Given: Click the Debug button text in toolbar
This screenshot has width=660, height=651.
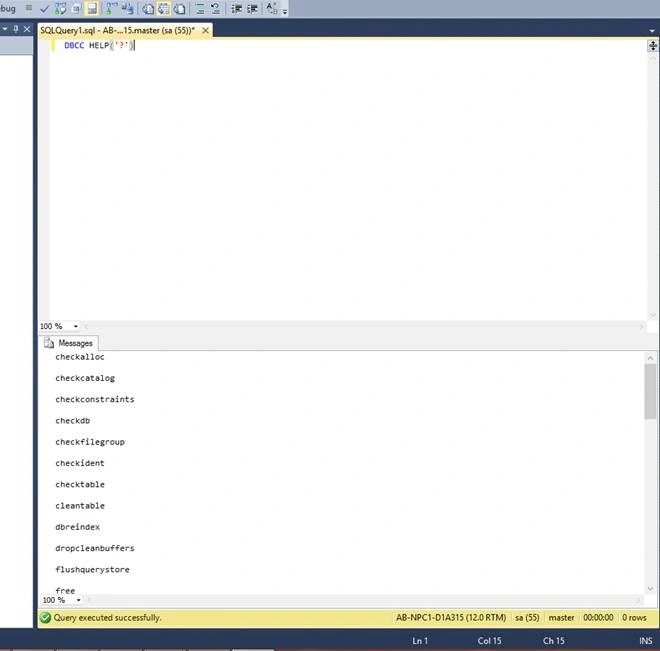Looking at the screenshot, I should pos(8,8).
